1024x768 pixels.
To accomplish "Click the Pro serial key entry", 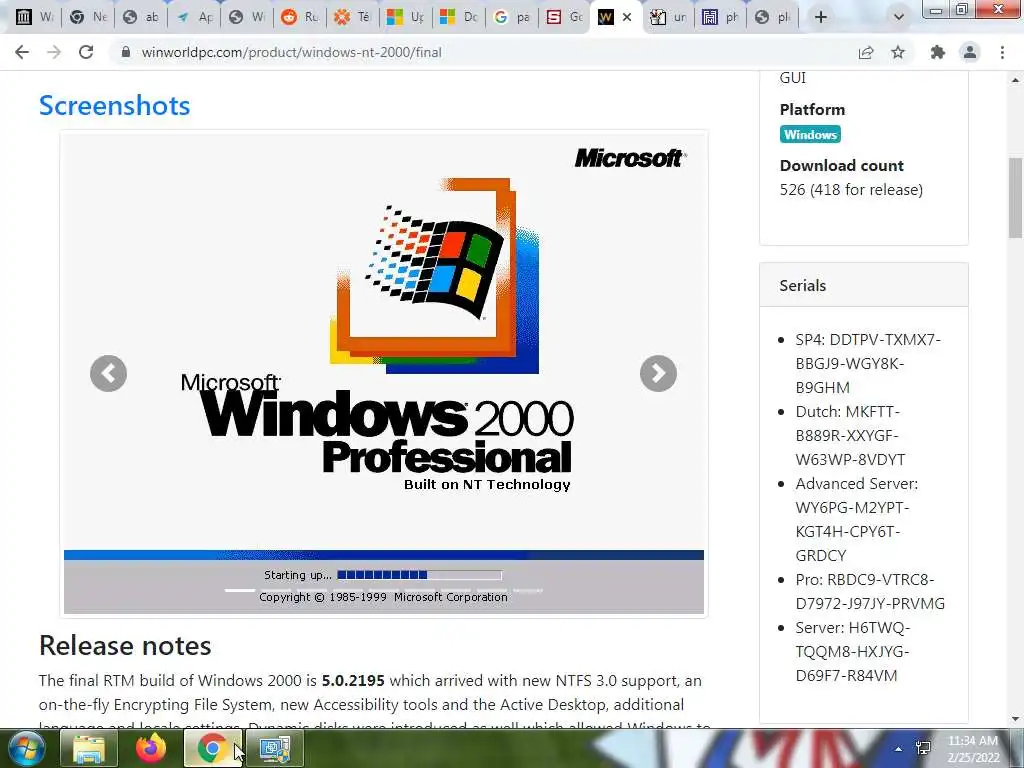I will (x=870, y=591).
